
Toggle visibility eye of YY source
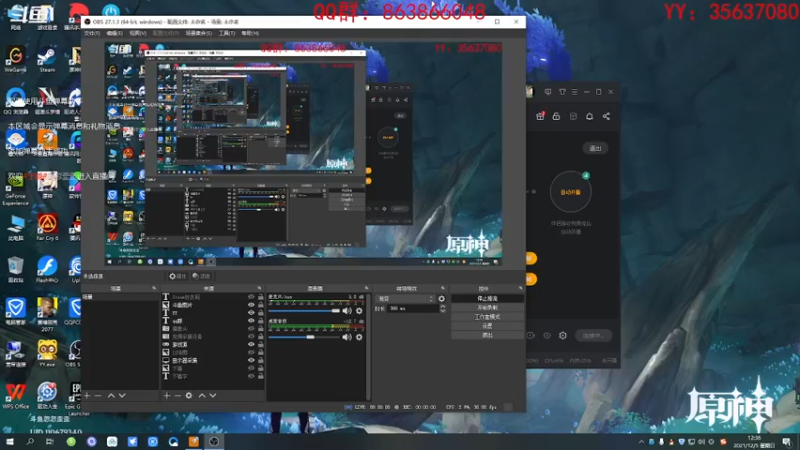pyautogui.click(x=251, y=313)
